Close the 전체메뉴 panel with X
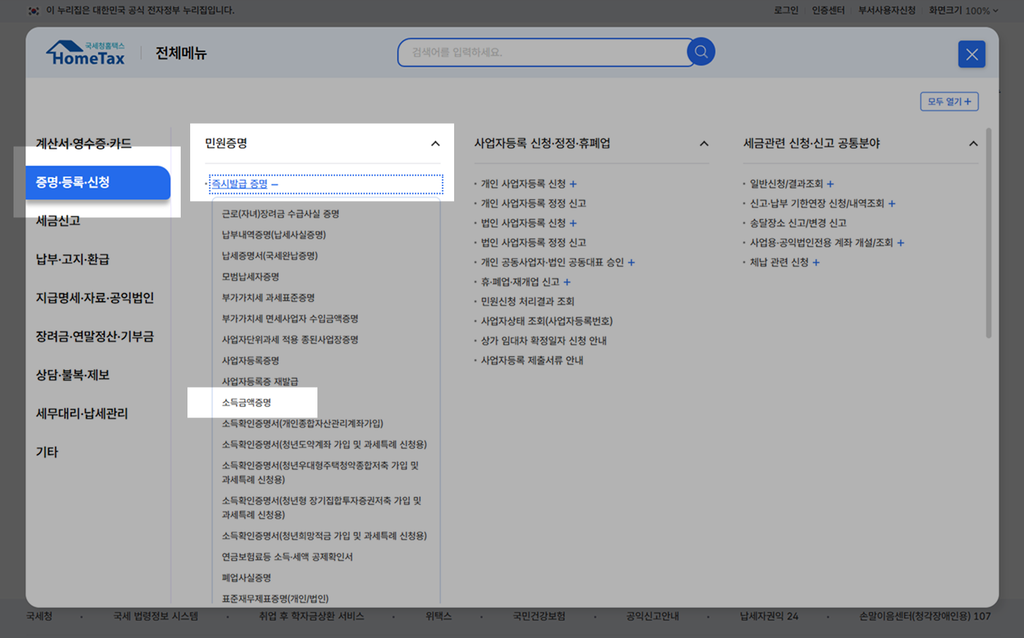The image size is (1024, 638). coord(971,54)
